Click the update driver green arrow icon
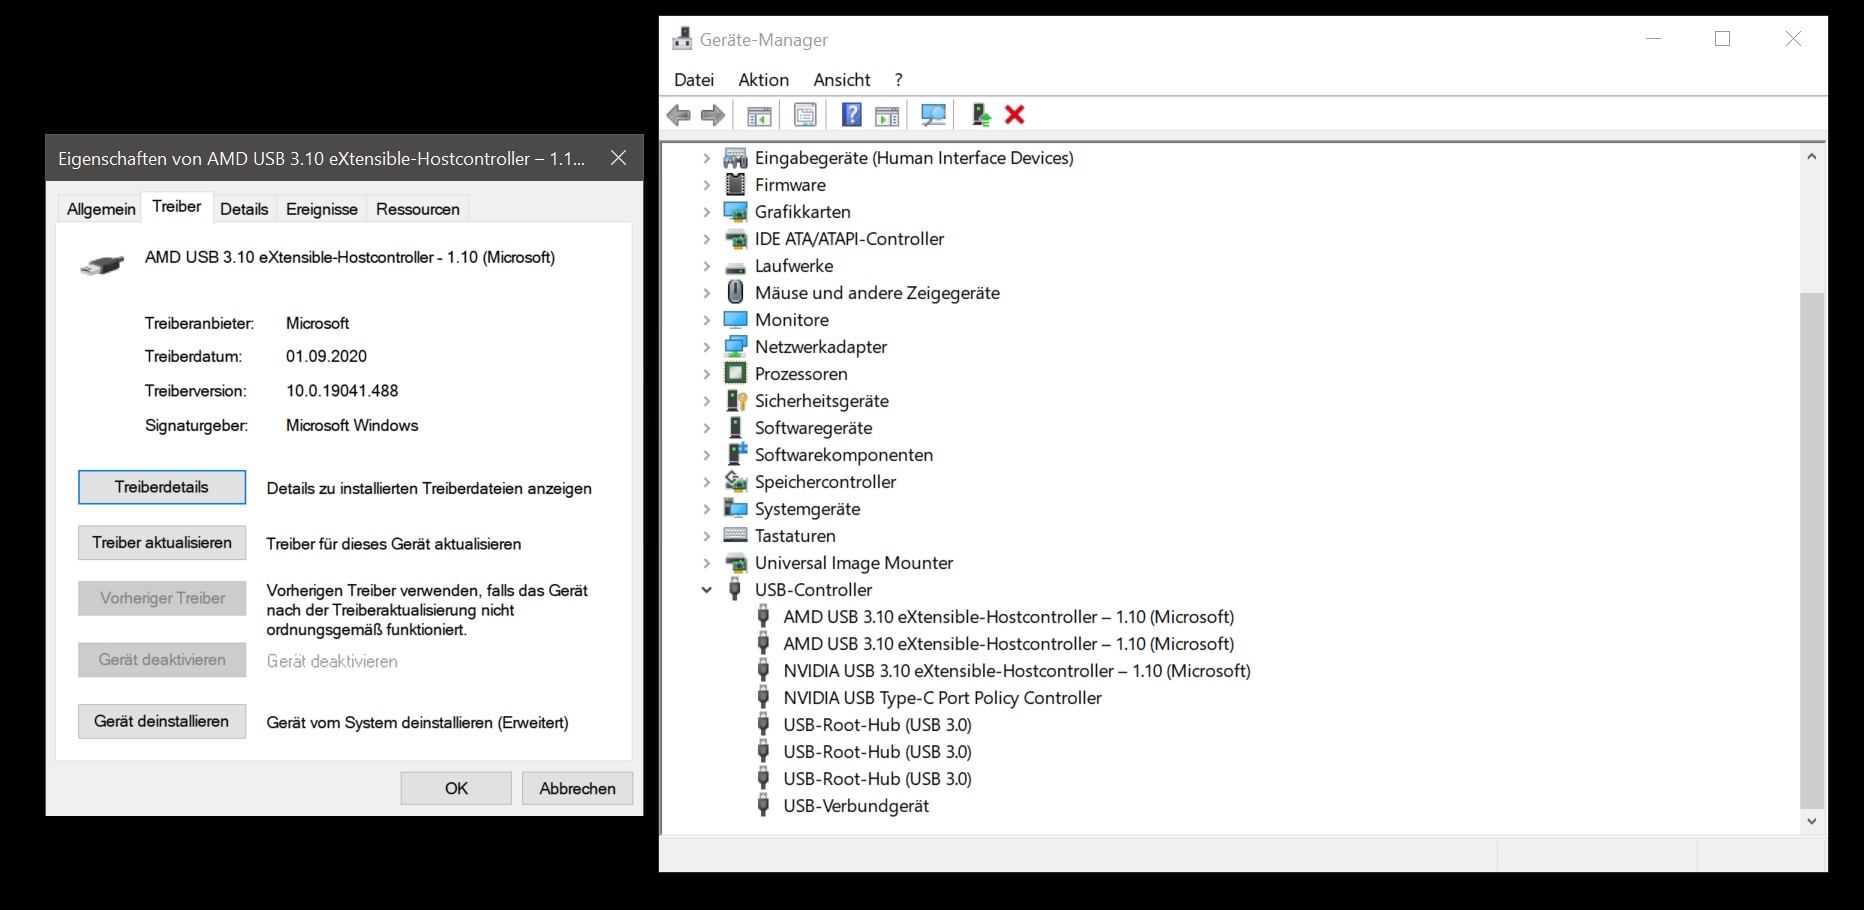Image resolution: width=1864 pixels, height=910 pixels. click(x=981, y=115)
